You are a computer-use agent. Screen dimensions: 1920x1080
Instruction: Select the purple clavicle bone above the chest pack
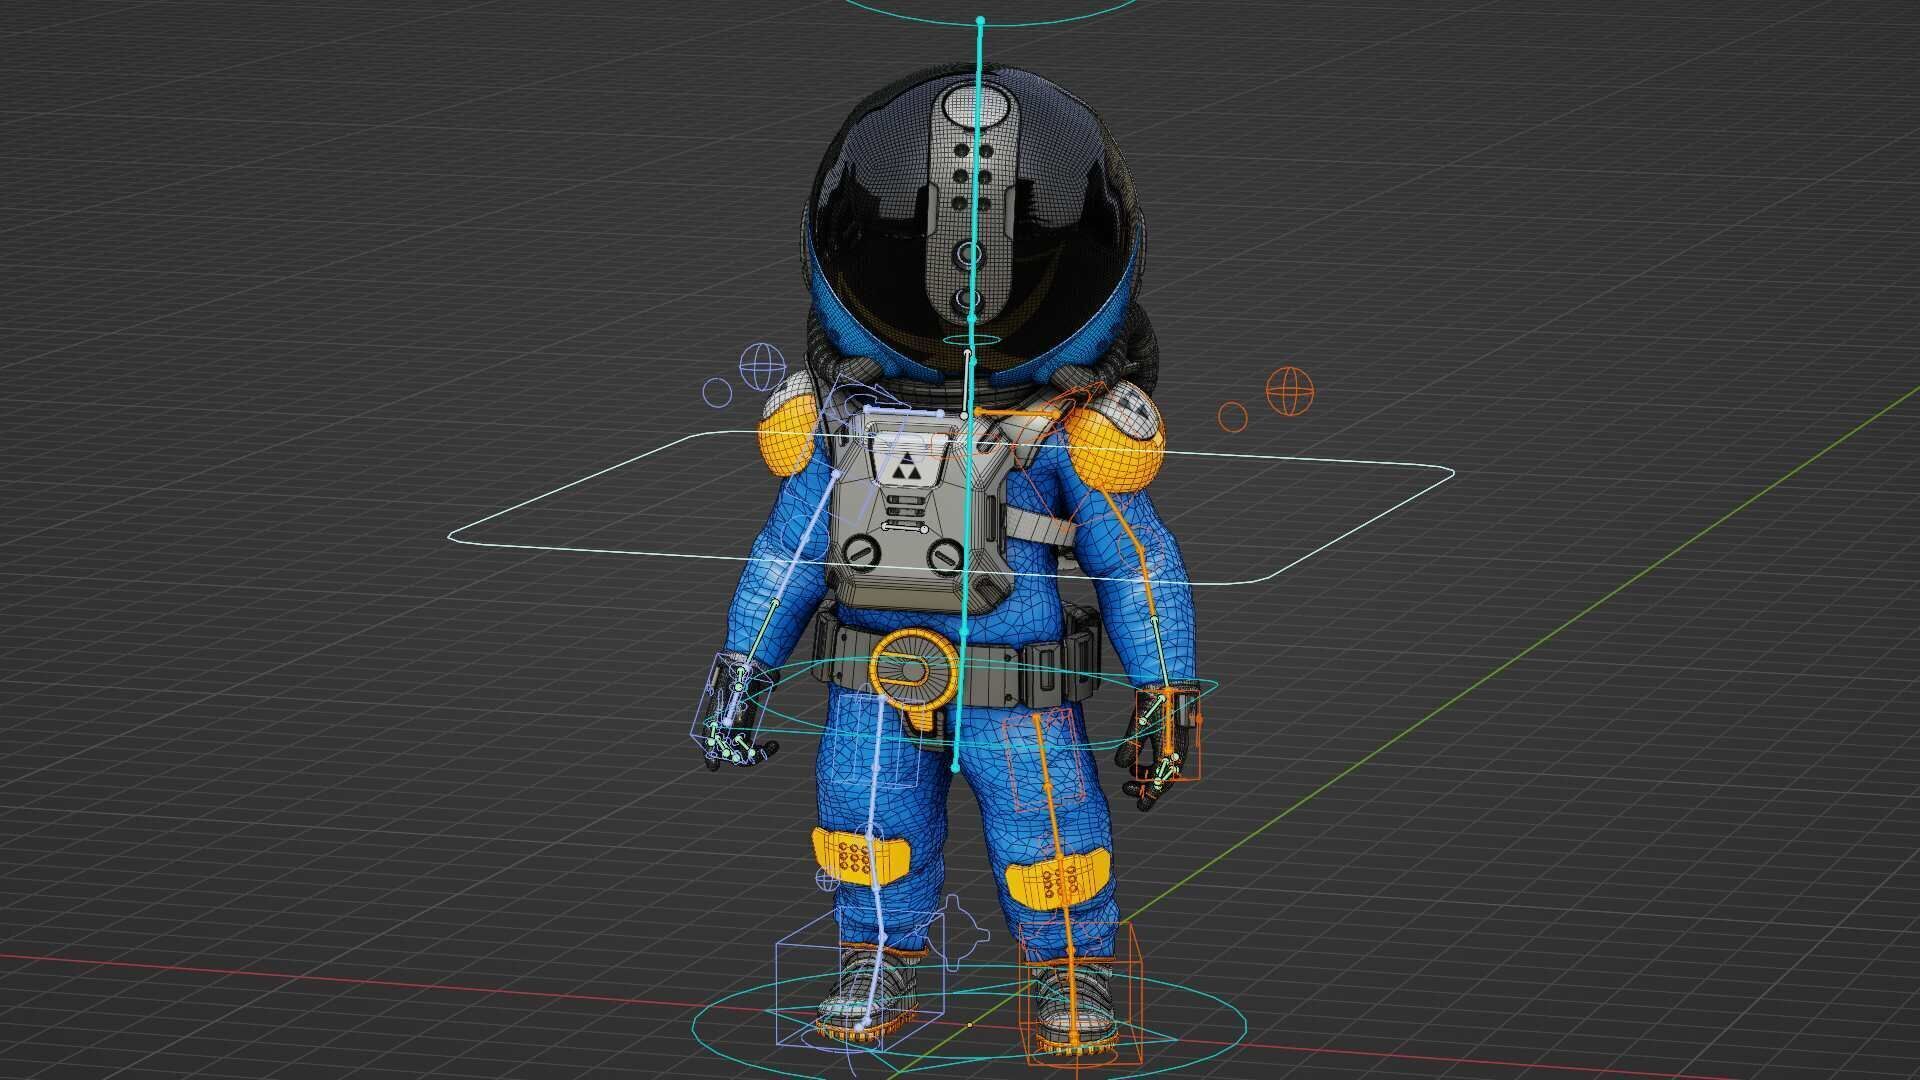pos(903,411)
